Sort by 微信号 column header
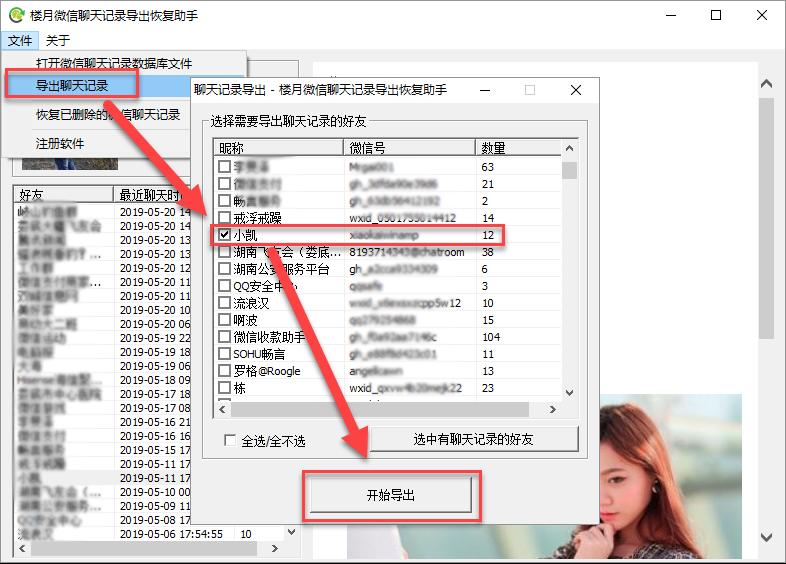Image resolution: width=786 pixels, height=564 pixels. (x=410, y=148)
